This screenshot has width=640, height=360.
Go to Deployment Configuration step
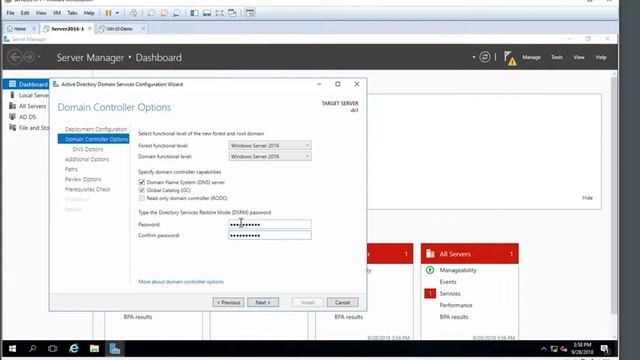[x=96, y=129]
